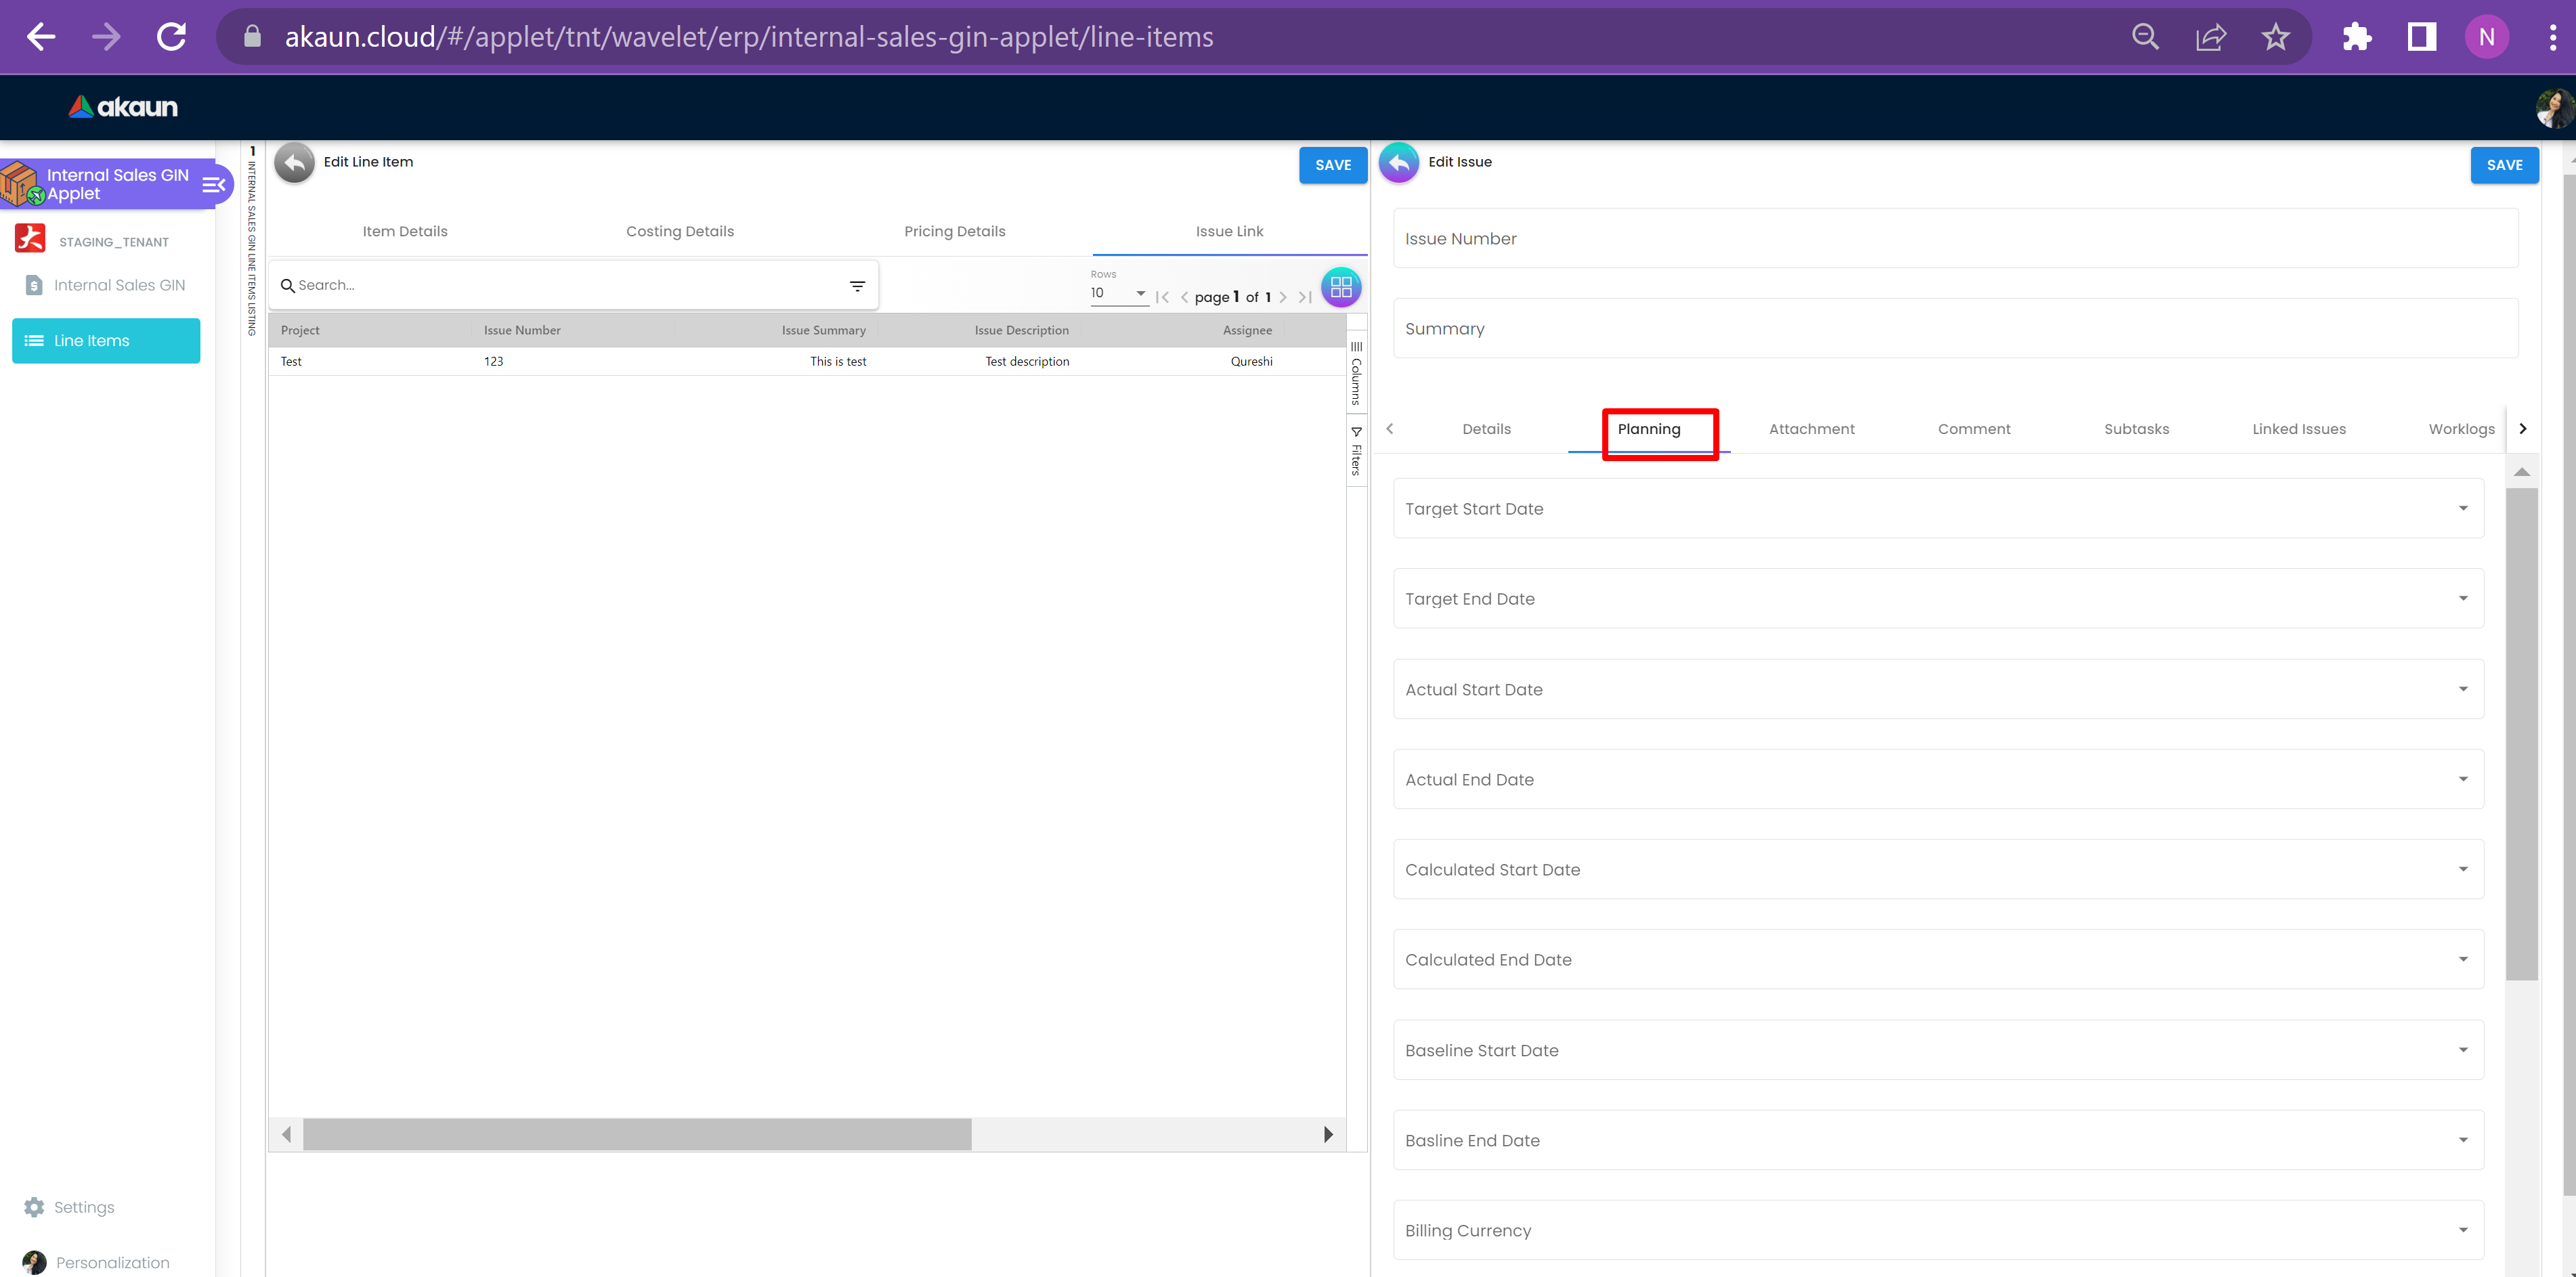This screenshot has height=1277, width=2576.
Task: Open the Rows per page dropdown
Action: click(x=1118, y=293)
